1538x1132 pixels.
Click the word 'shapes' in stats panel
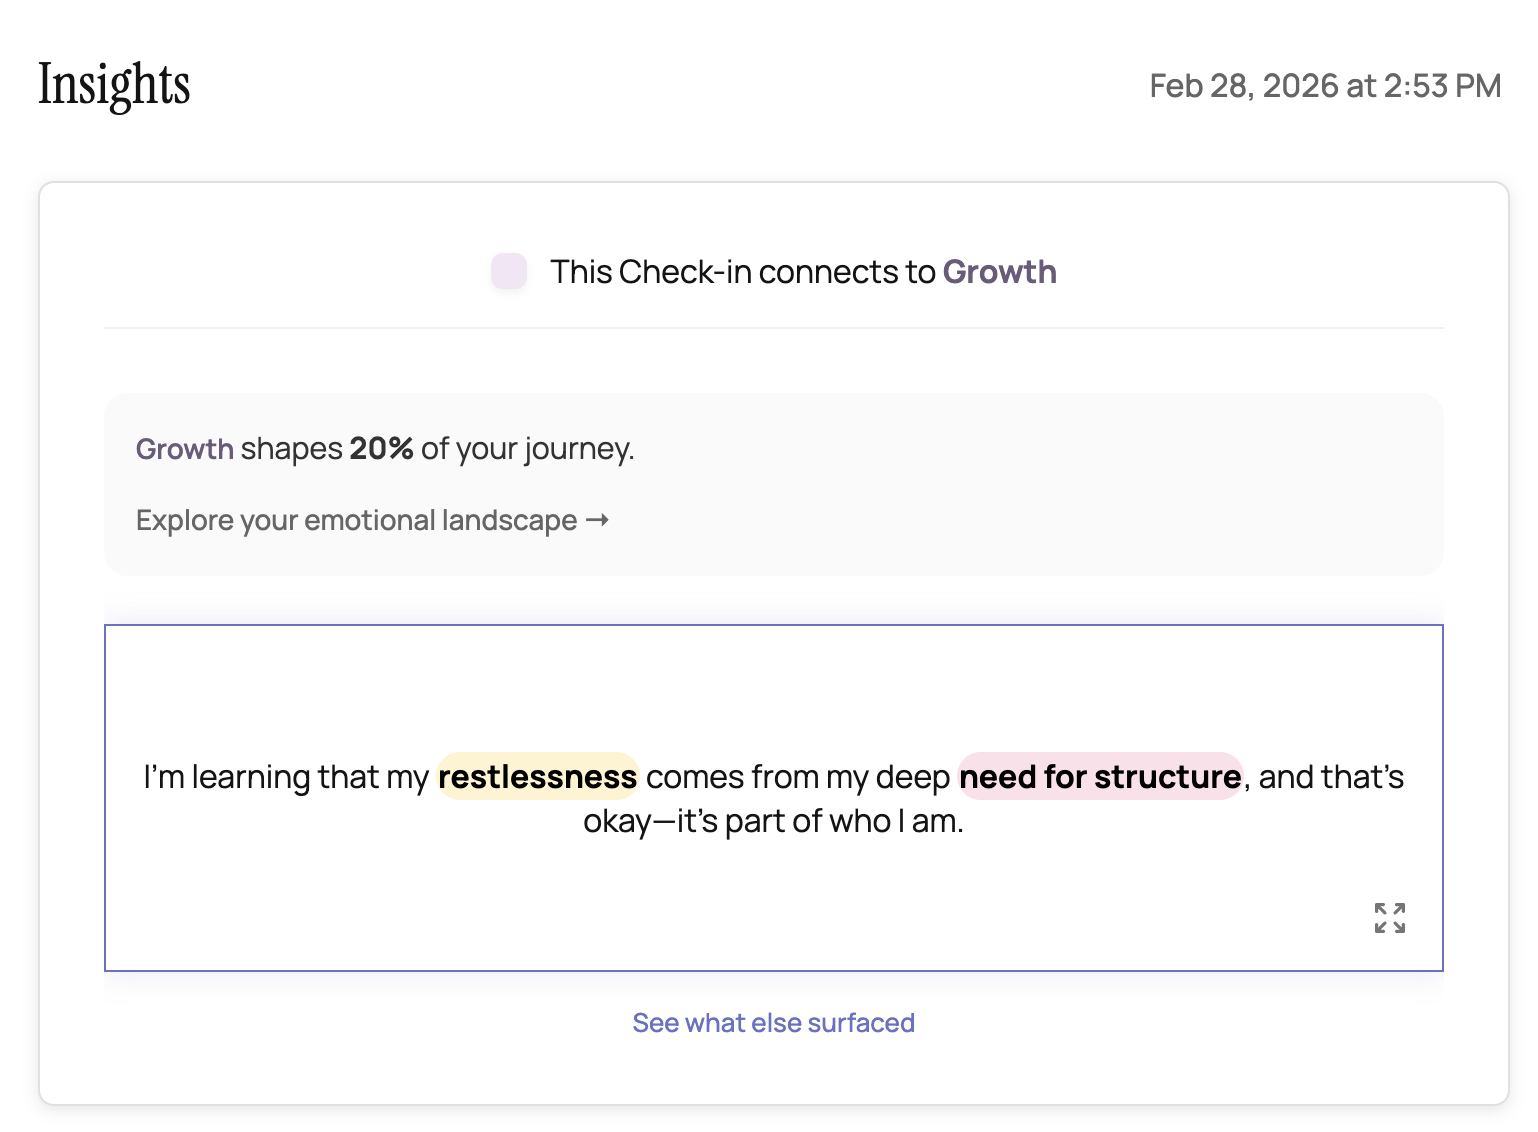click(x=291, y=449)
